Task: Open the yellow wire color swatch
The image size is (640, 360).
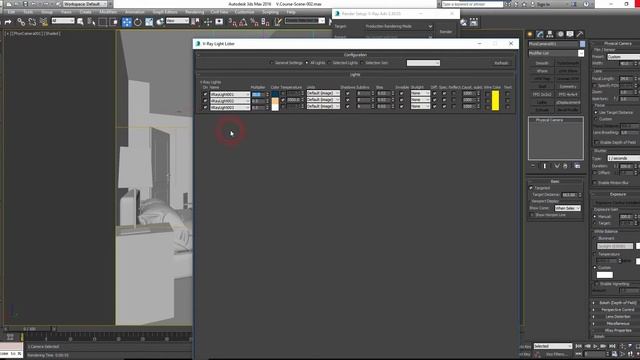Action: [x=495, y=100]
